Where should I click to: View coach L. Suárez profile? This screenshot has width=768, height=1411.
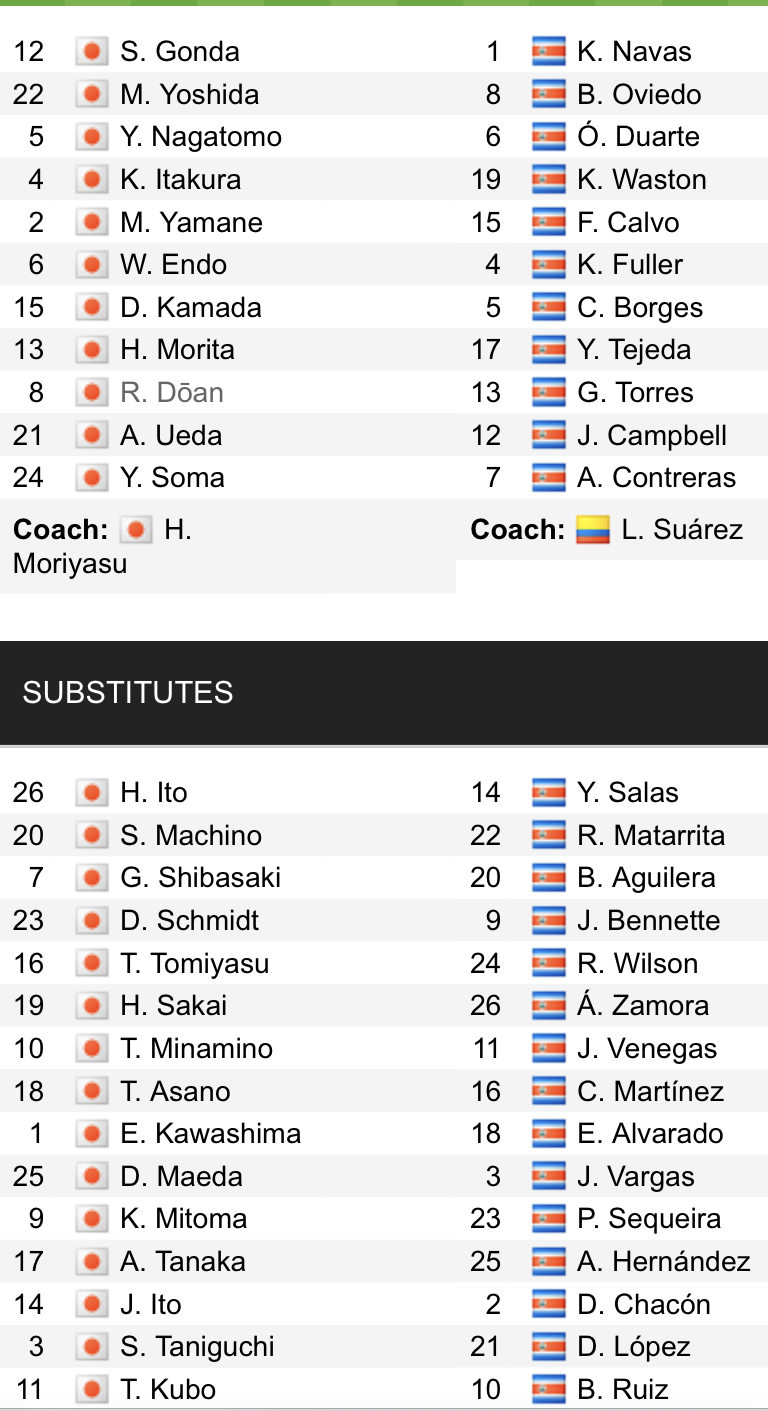coord(681,529)
